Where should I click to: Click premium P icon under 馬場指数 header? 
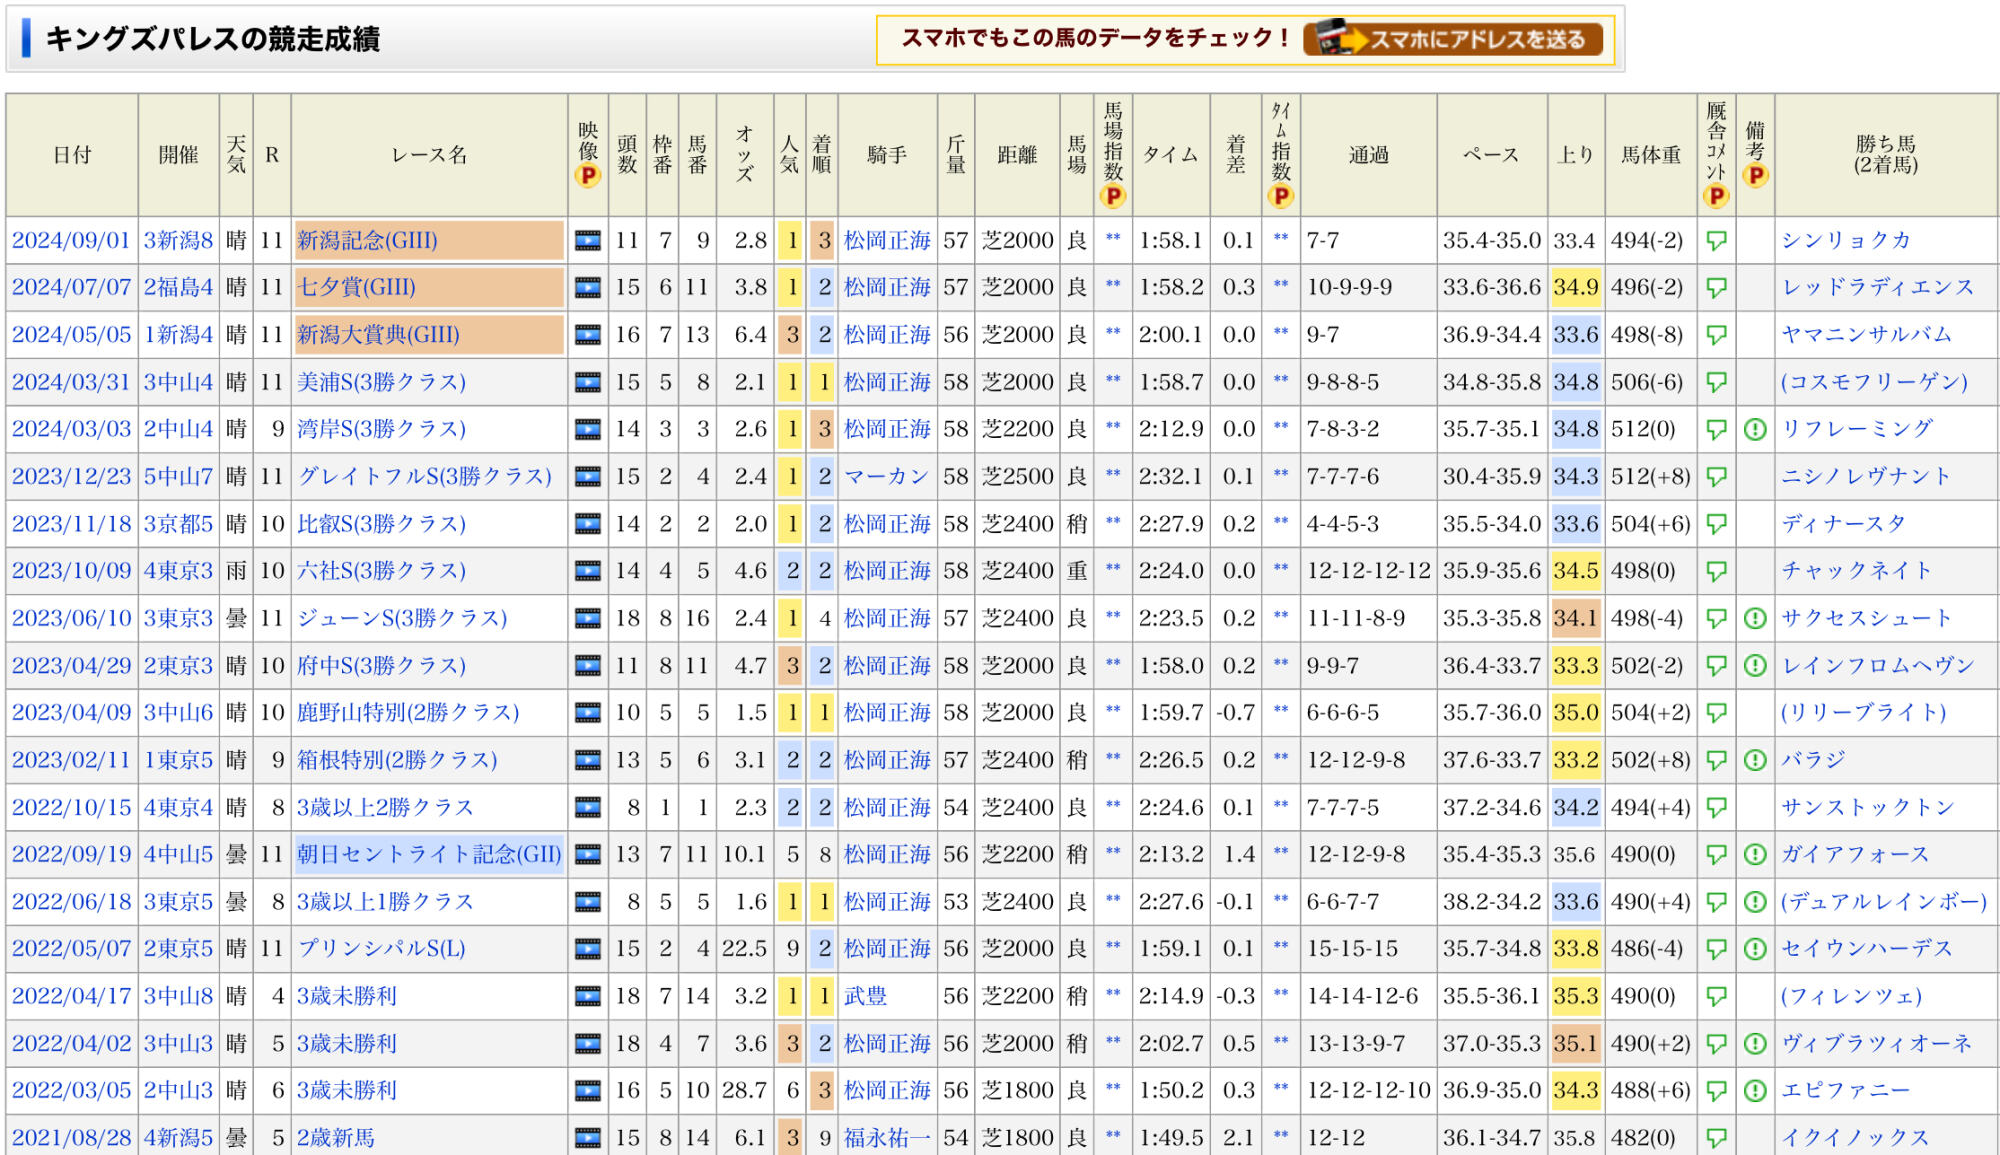pos(1113,196)
